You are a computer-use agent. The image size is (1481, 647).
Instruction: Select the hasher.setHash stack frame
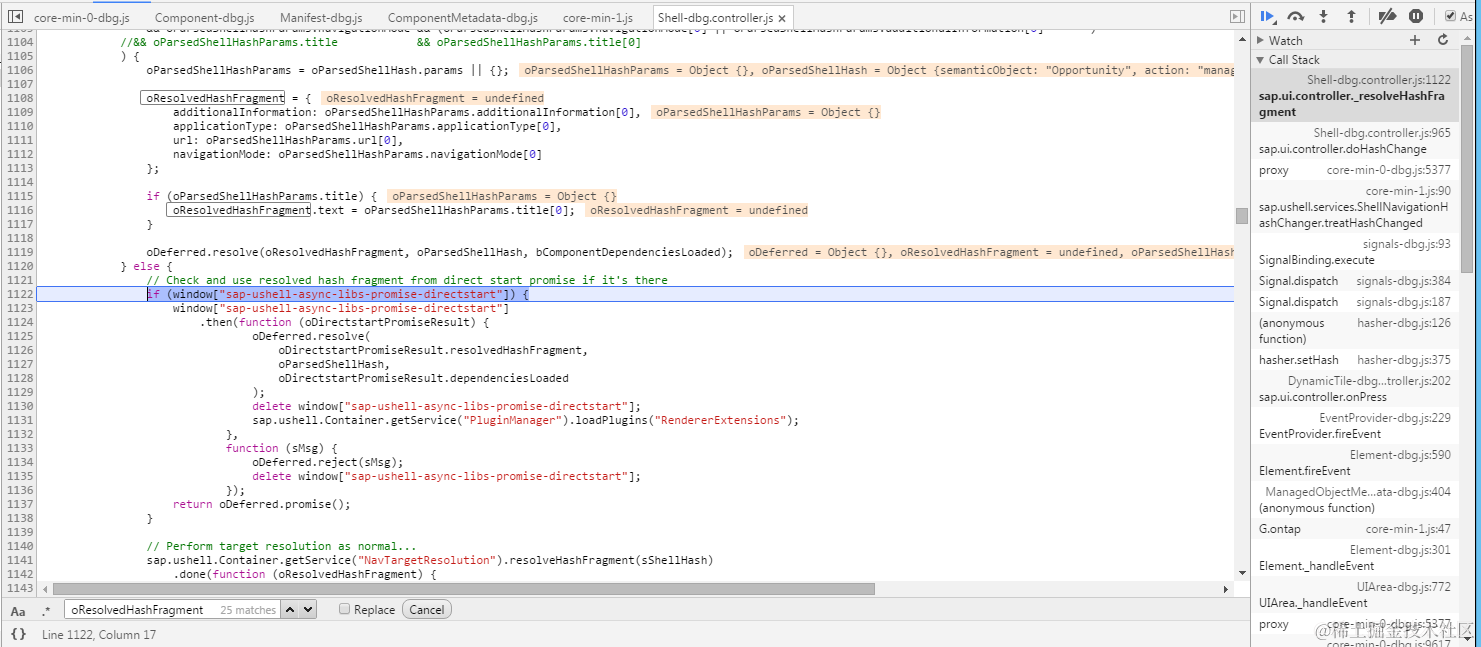(x=1354, y=360)
